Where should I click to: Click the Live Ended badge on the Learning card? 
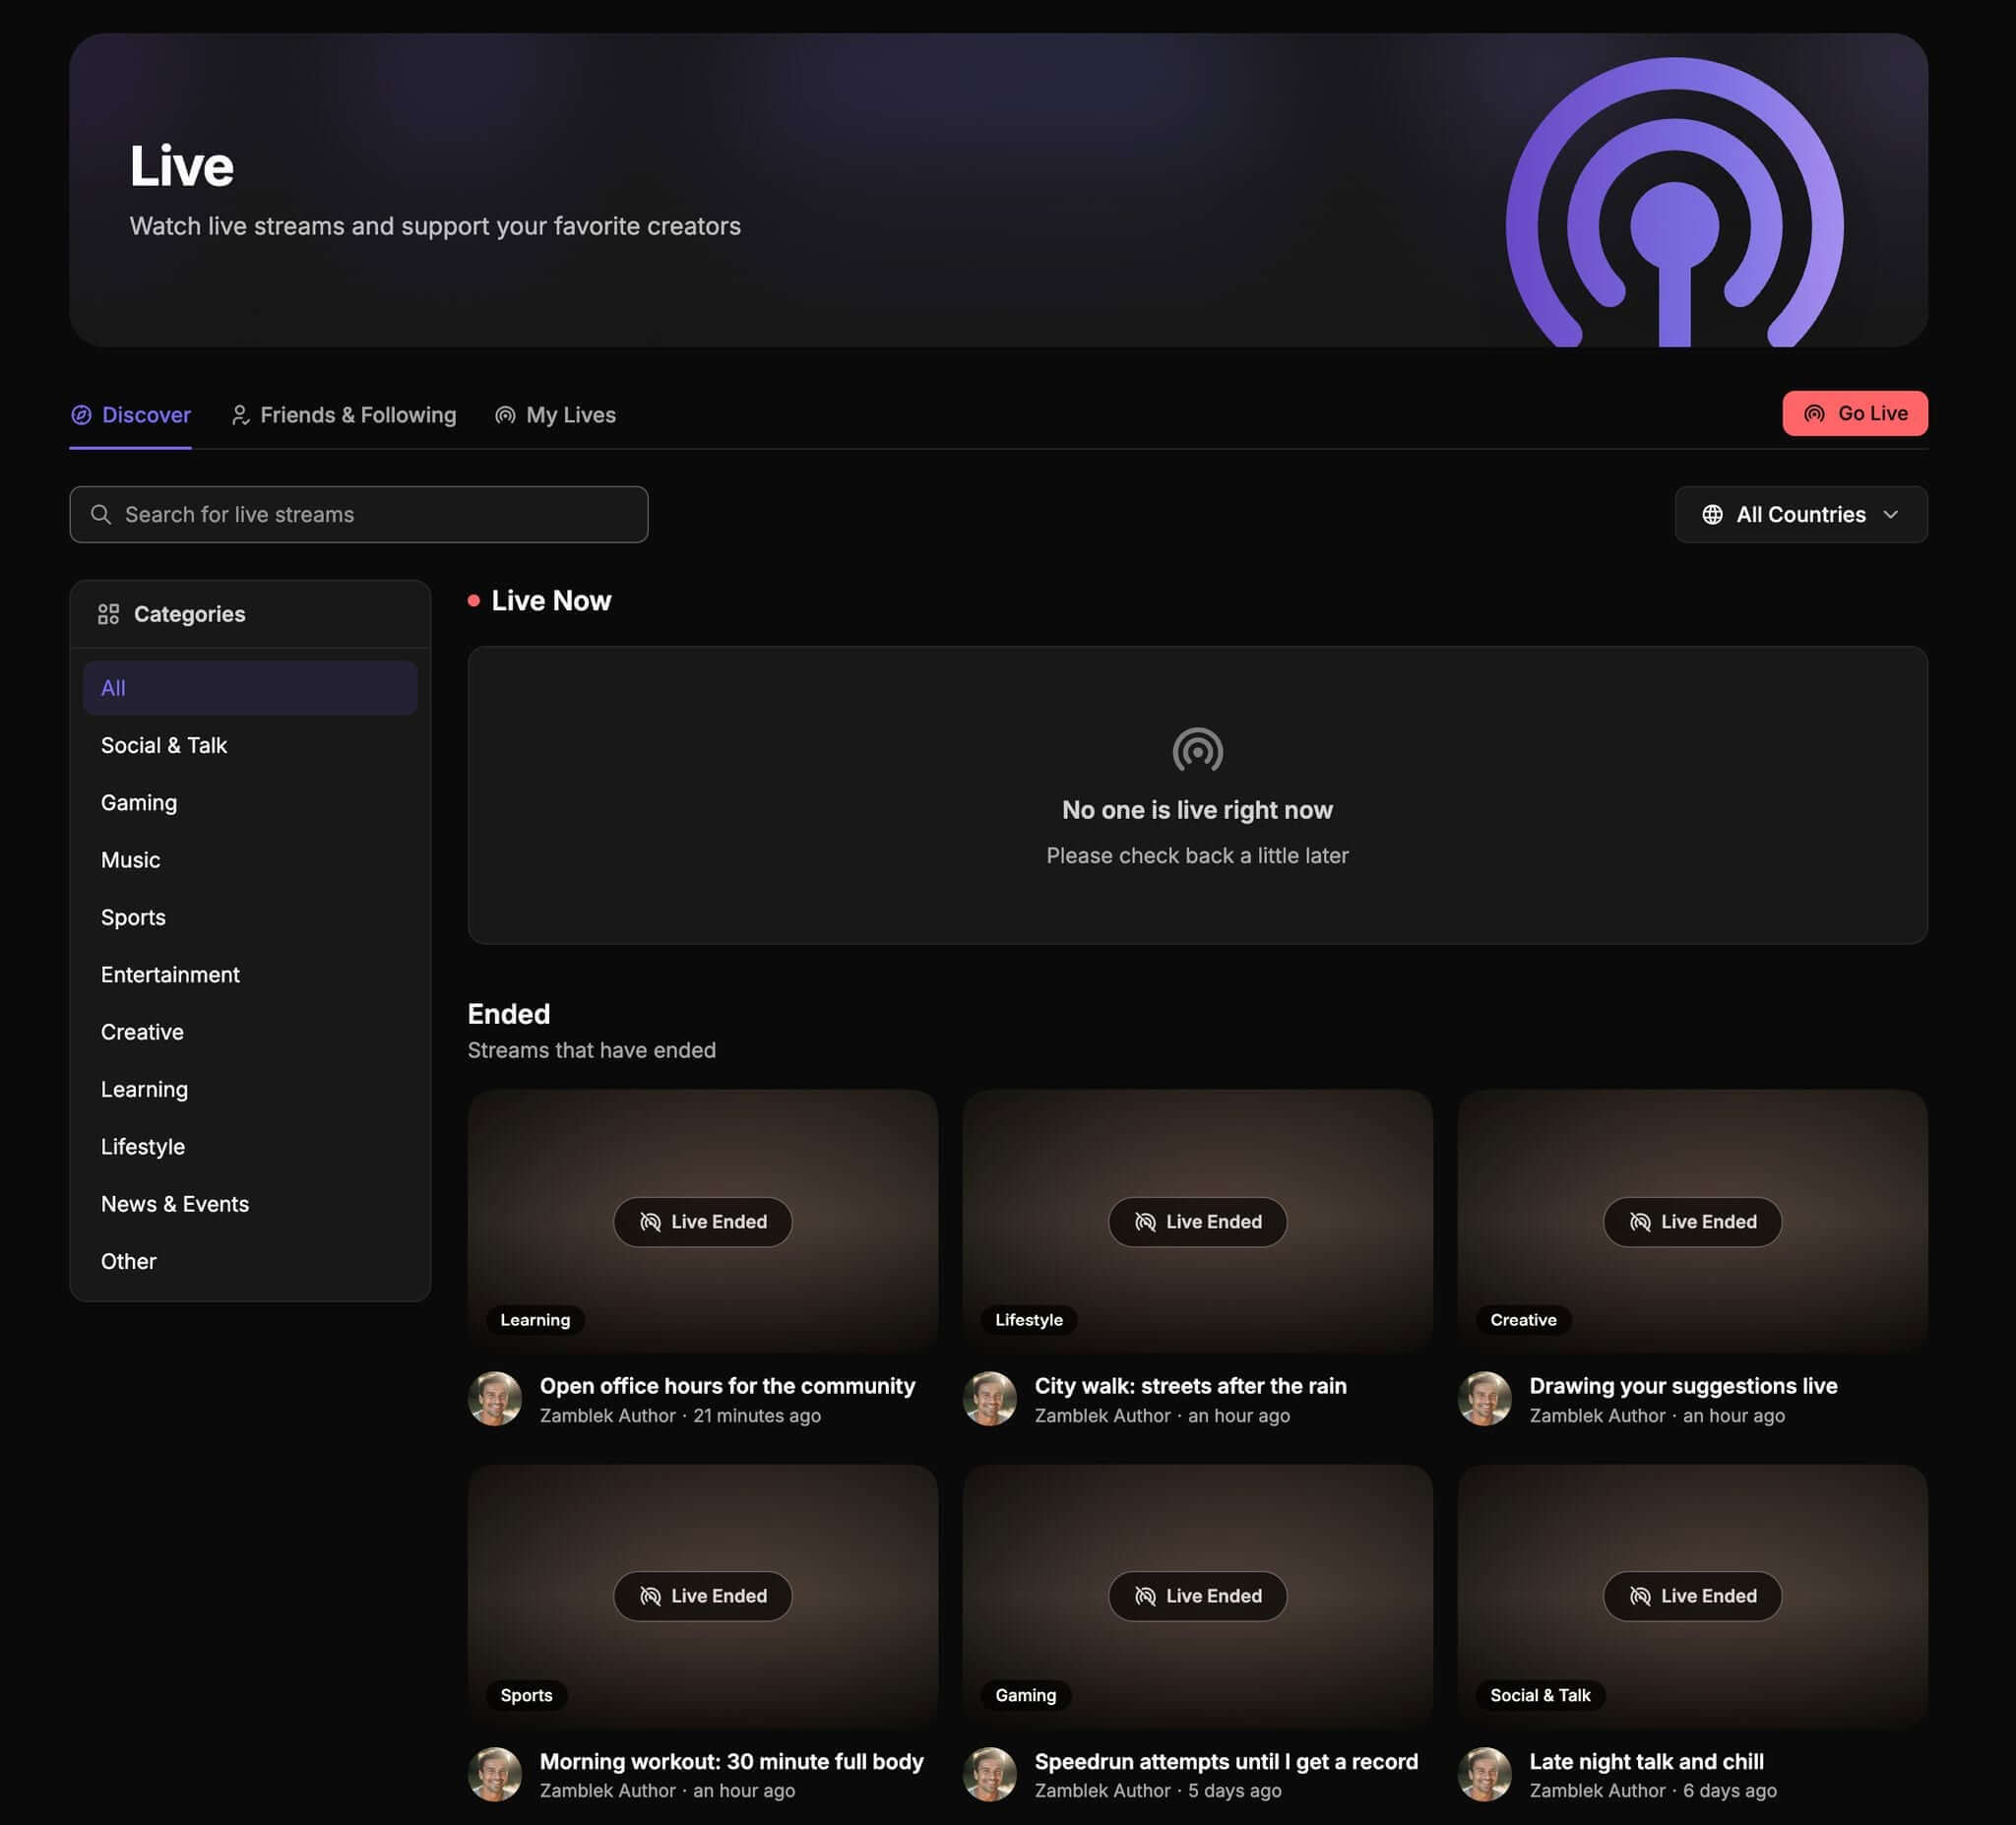[x=703, y=1222]
